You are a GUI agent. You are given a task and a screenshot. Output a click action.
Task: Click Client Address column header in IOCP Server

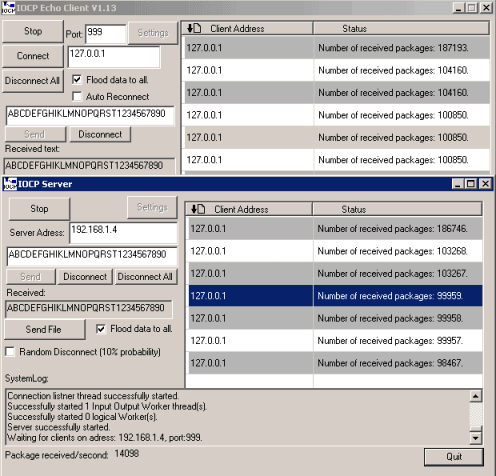249,209
